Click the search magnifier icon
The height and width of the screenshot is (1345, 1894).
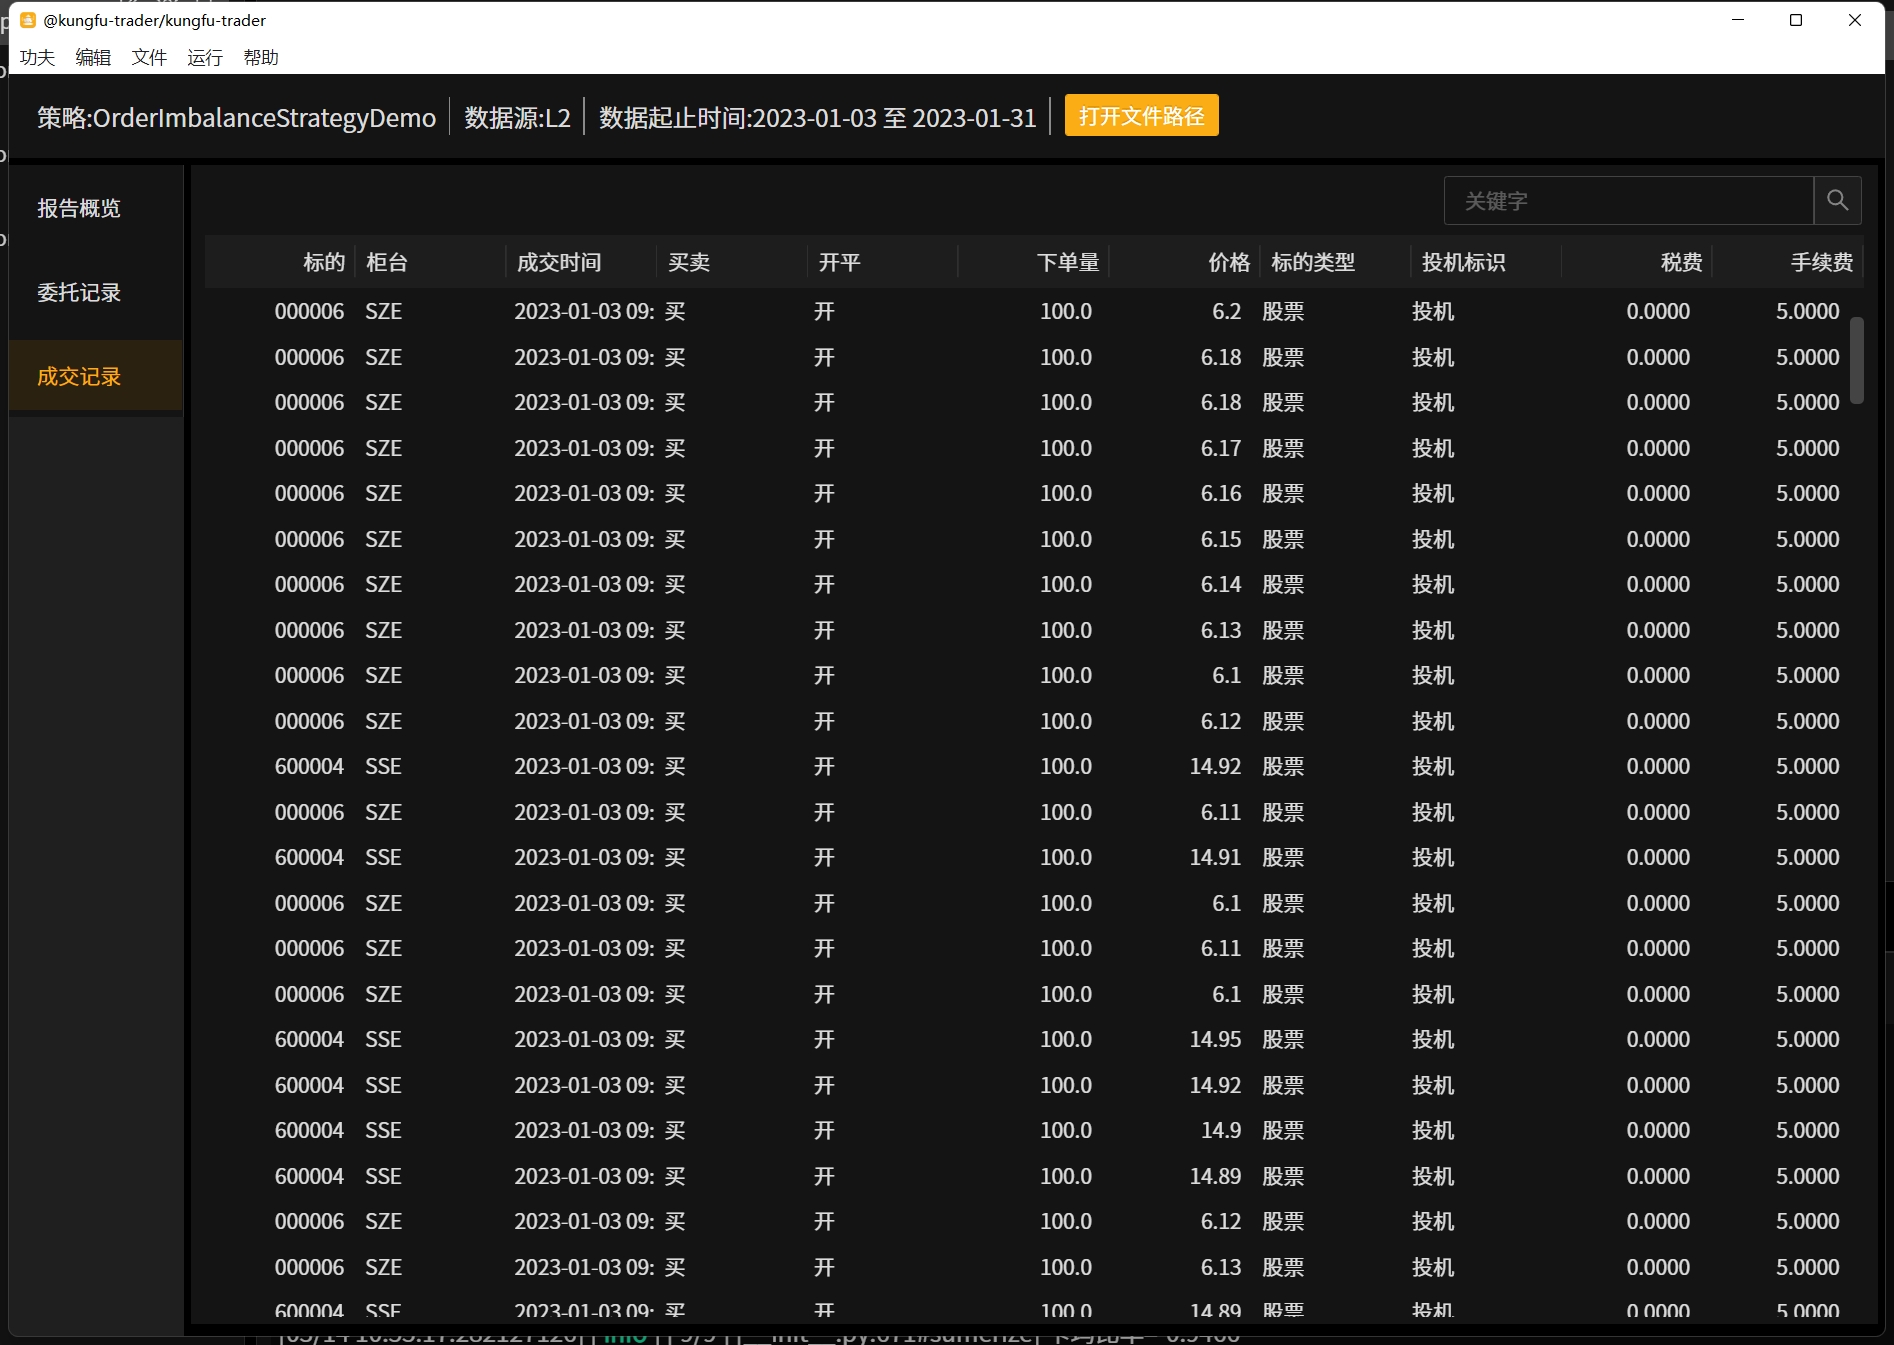pyautogui.click(x=1837, y=201)
